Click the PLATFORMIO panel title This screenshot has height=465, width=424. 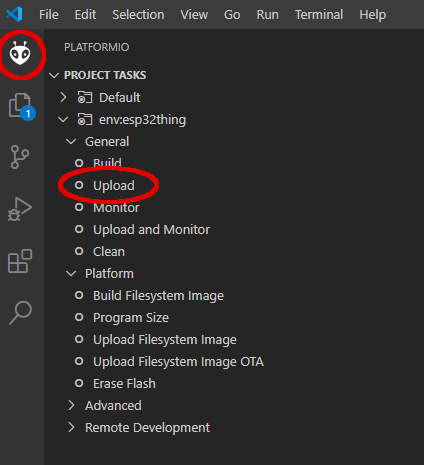tap(97, 47)
